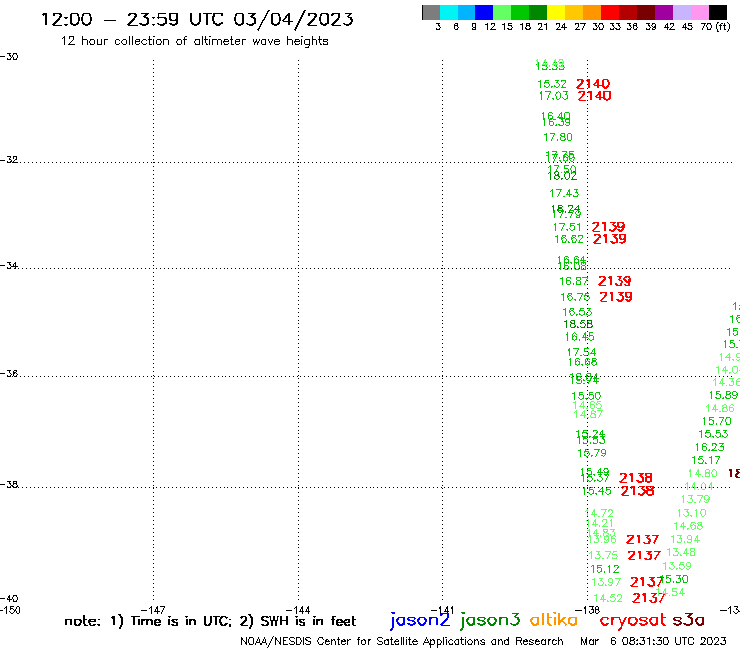740x650 pixels.
Task: Click the wave height value 15.45
Action: (597, 491)
